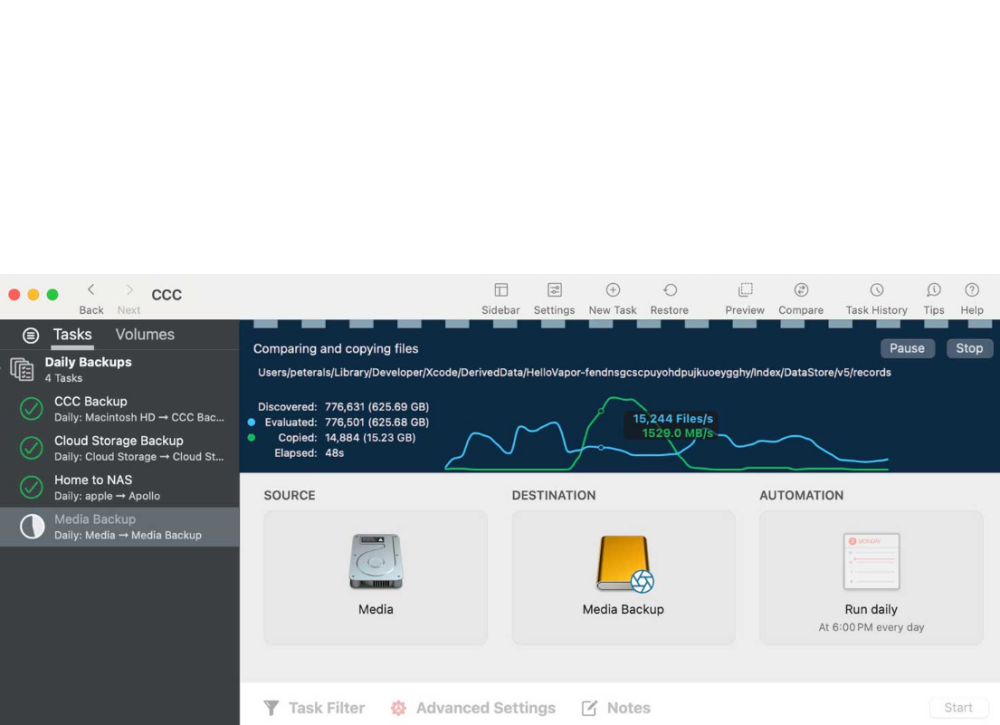Click the Task Filter funnel icon
Viewport: 1000px width, 725px height.
[271, 708]
